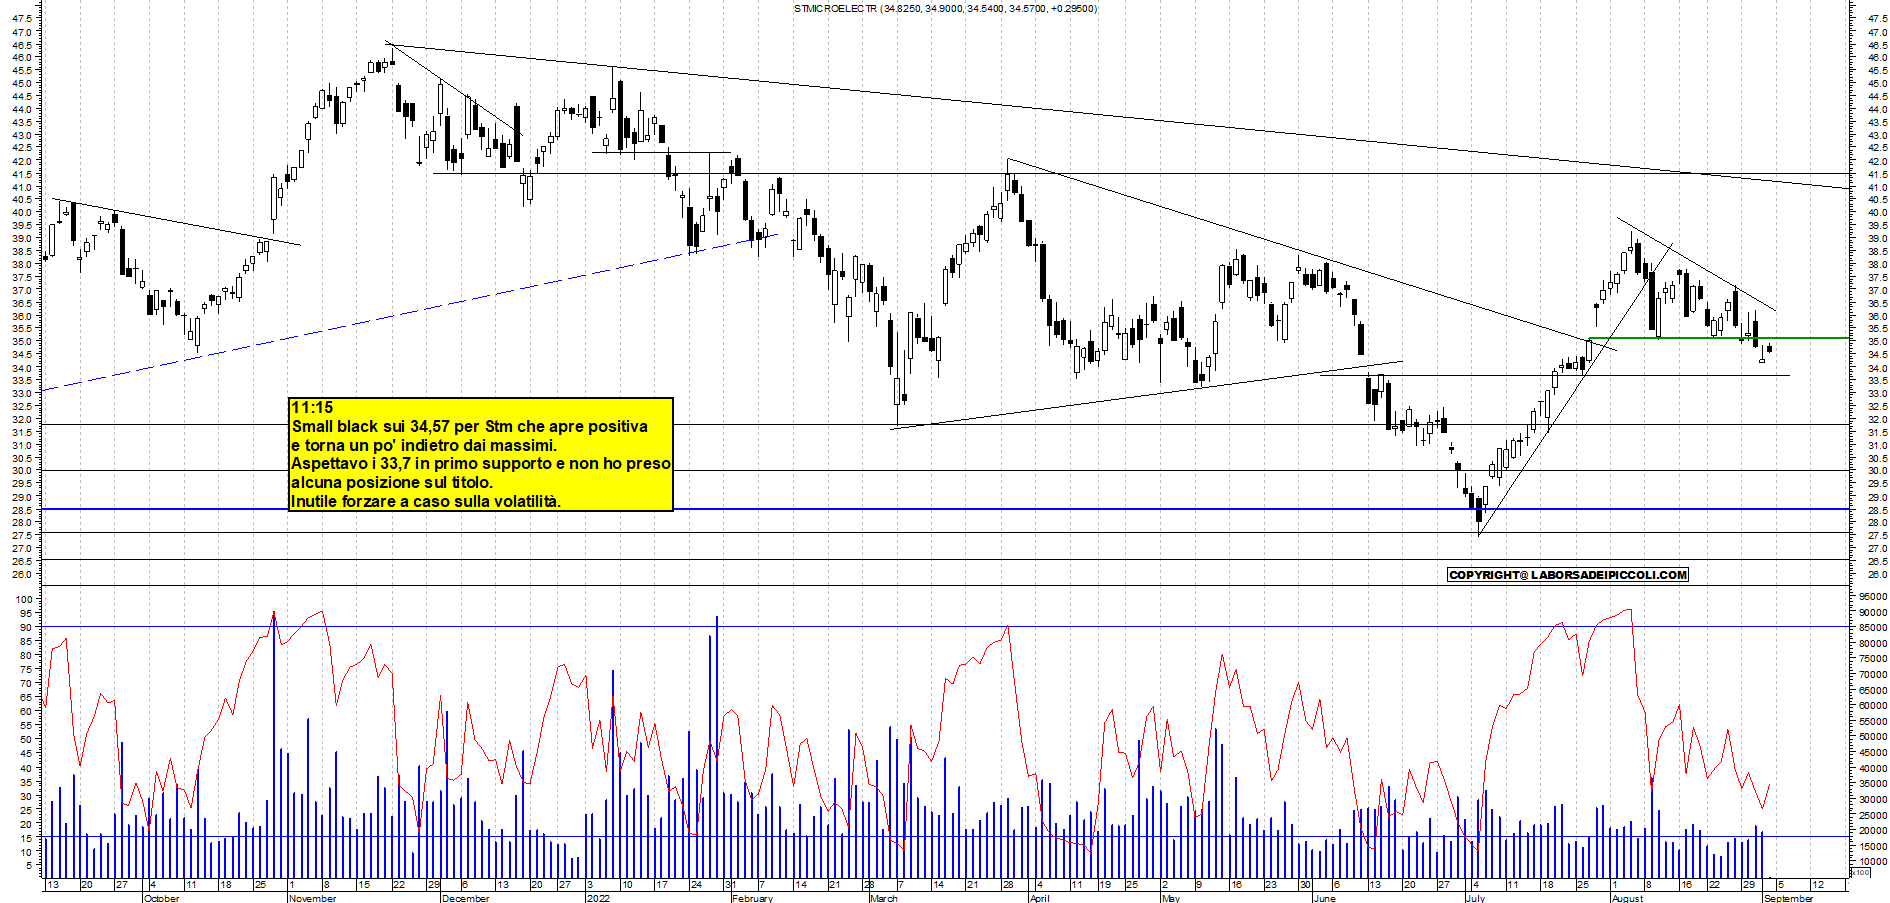The width and height of the screenshot is (1890, 903).
Task: Click "30.0" on the left price axis
Action: (22, 471)
